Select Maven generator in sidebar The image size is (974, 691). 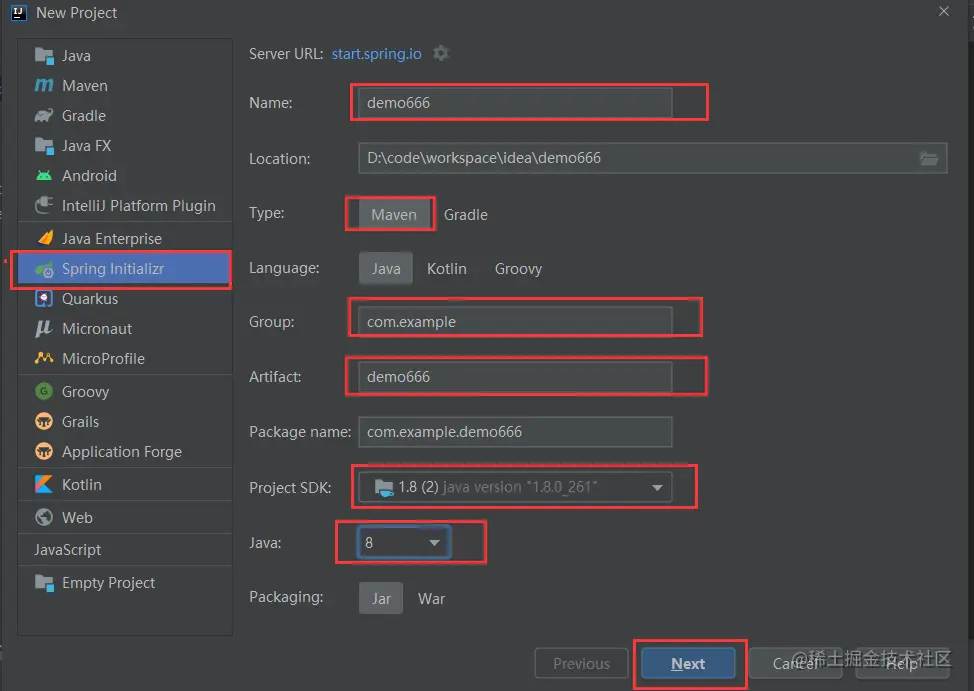pyautogui.click(x=125, y=86)
